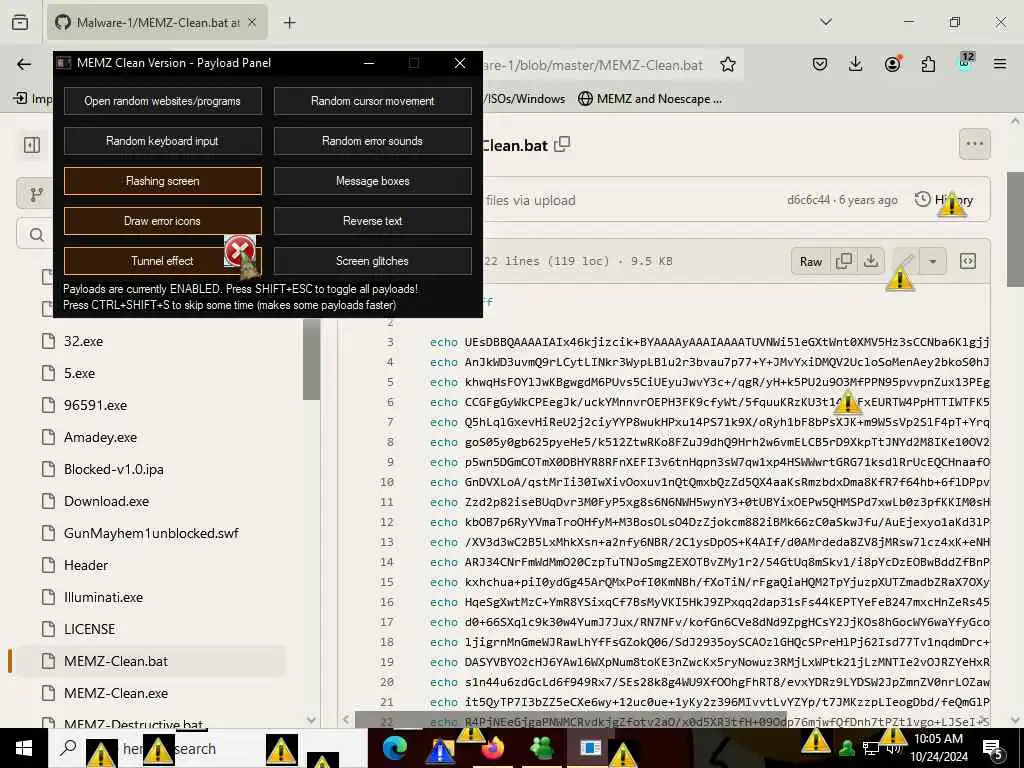Toggle the Reverse text payload
The height and width of the screenshot is (768, 1024).
point(372,221)
